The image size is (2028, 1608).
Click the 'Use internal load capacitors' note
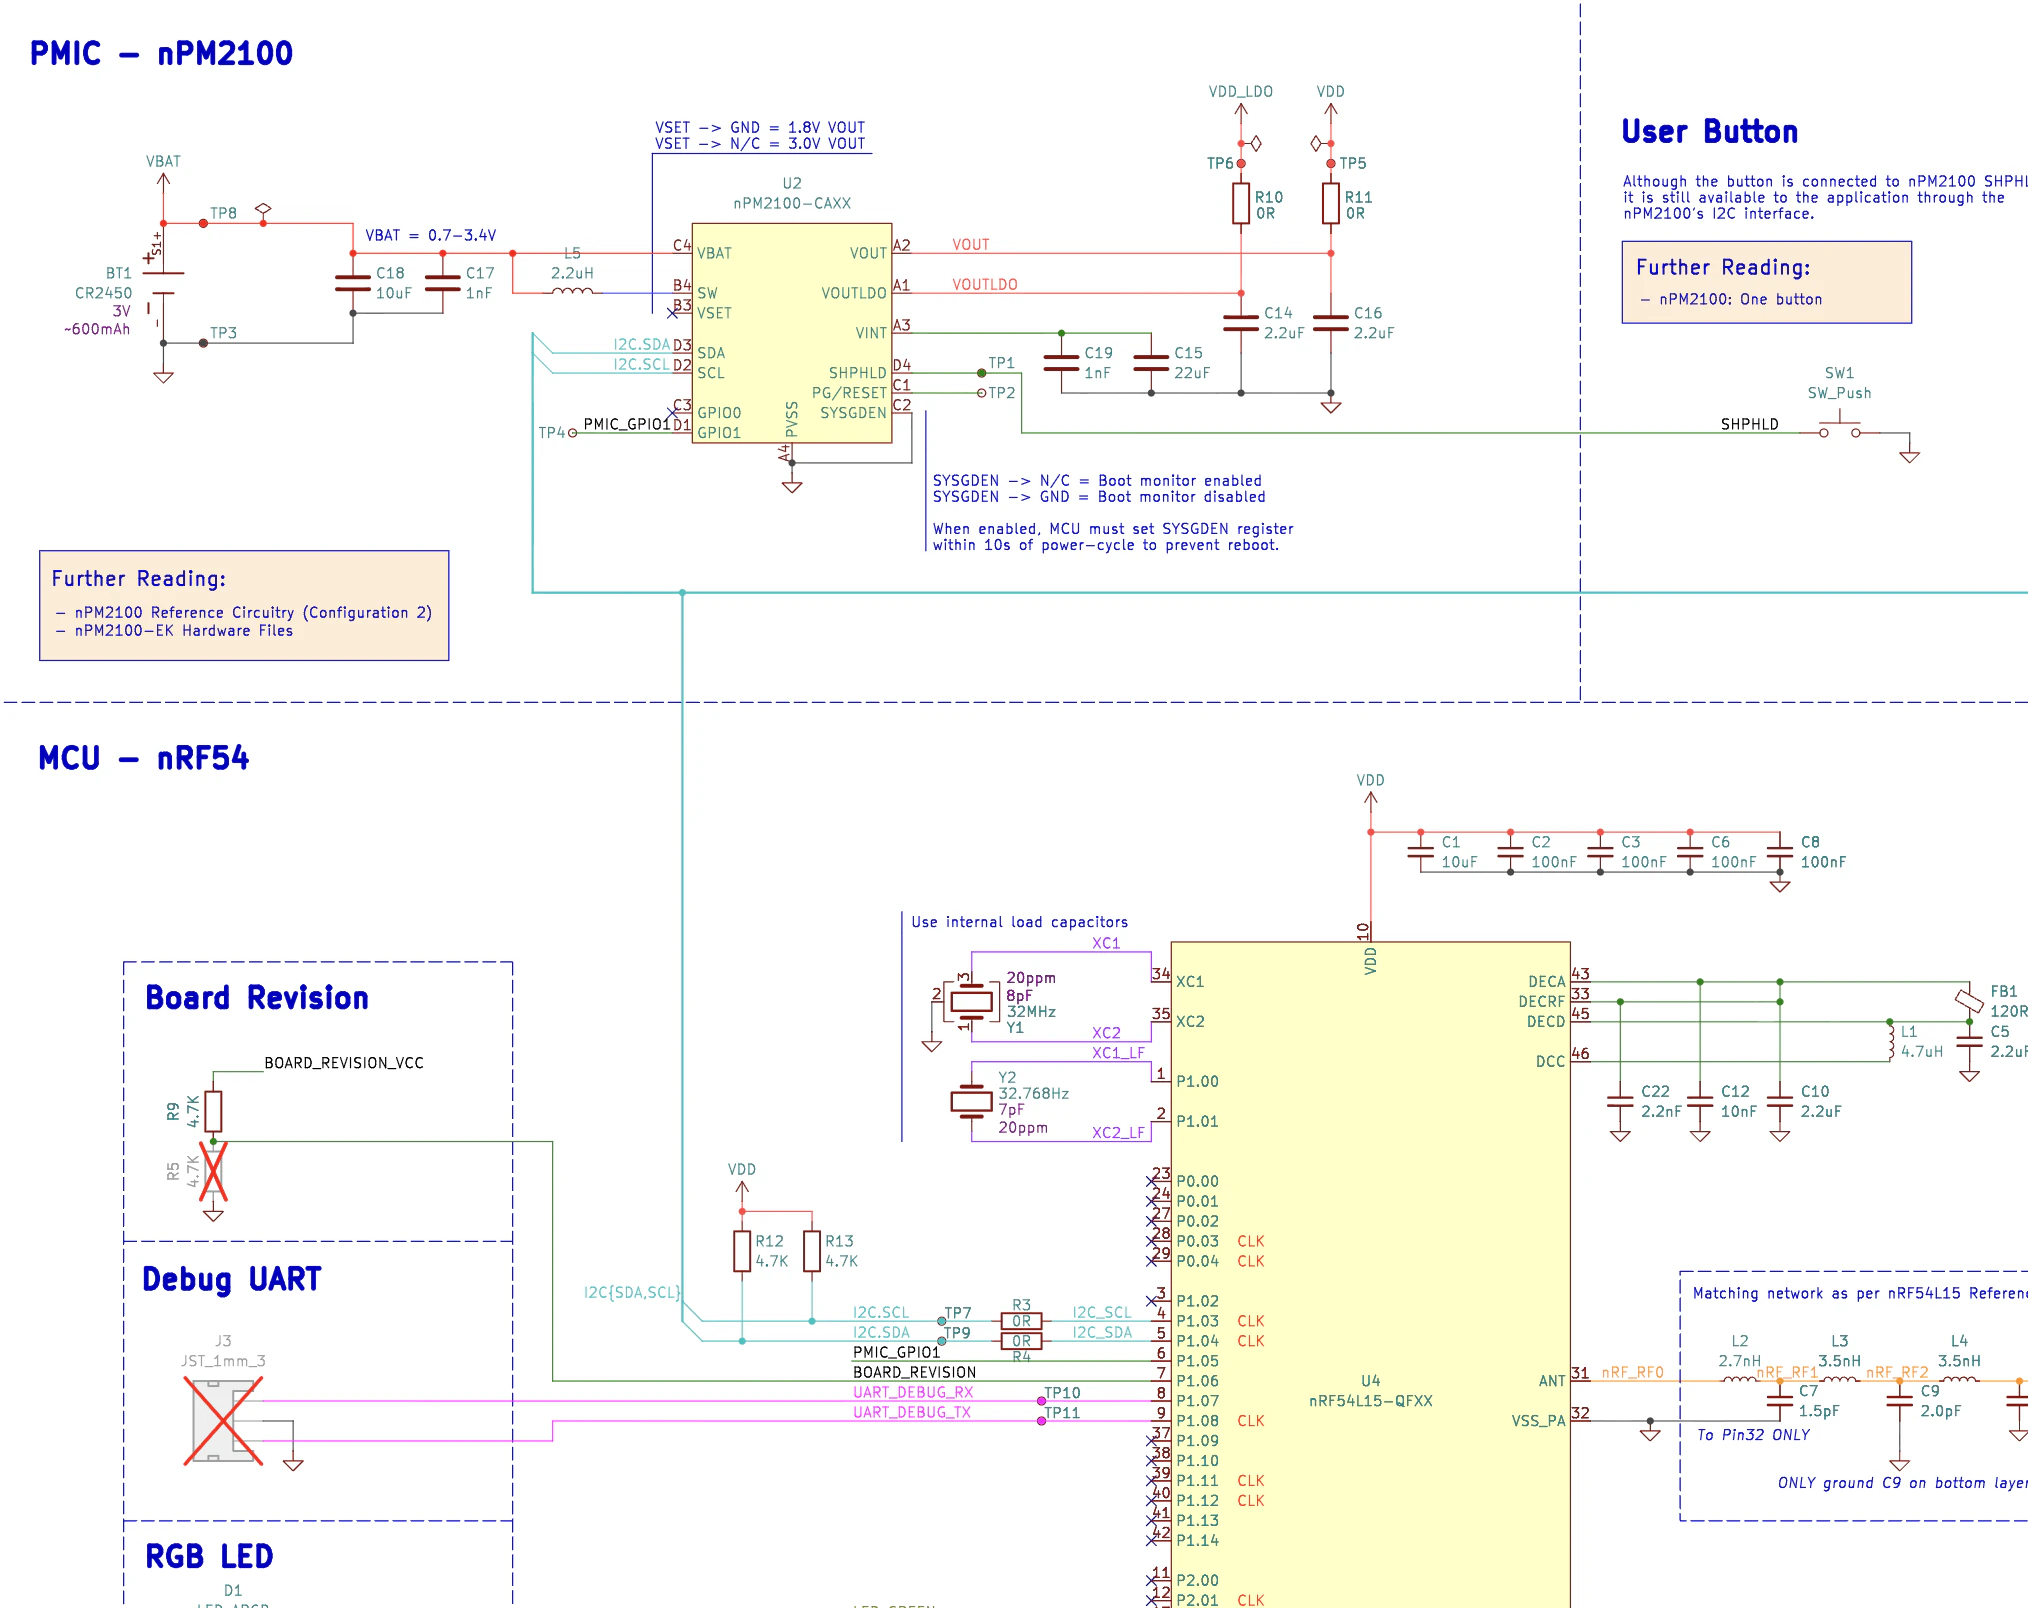(x=1020, y=922)
